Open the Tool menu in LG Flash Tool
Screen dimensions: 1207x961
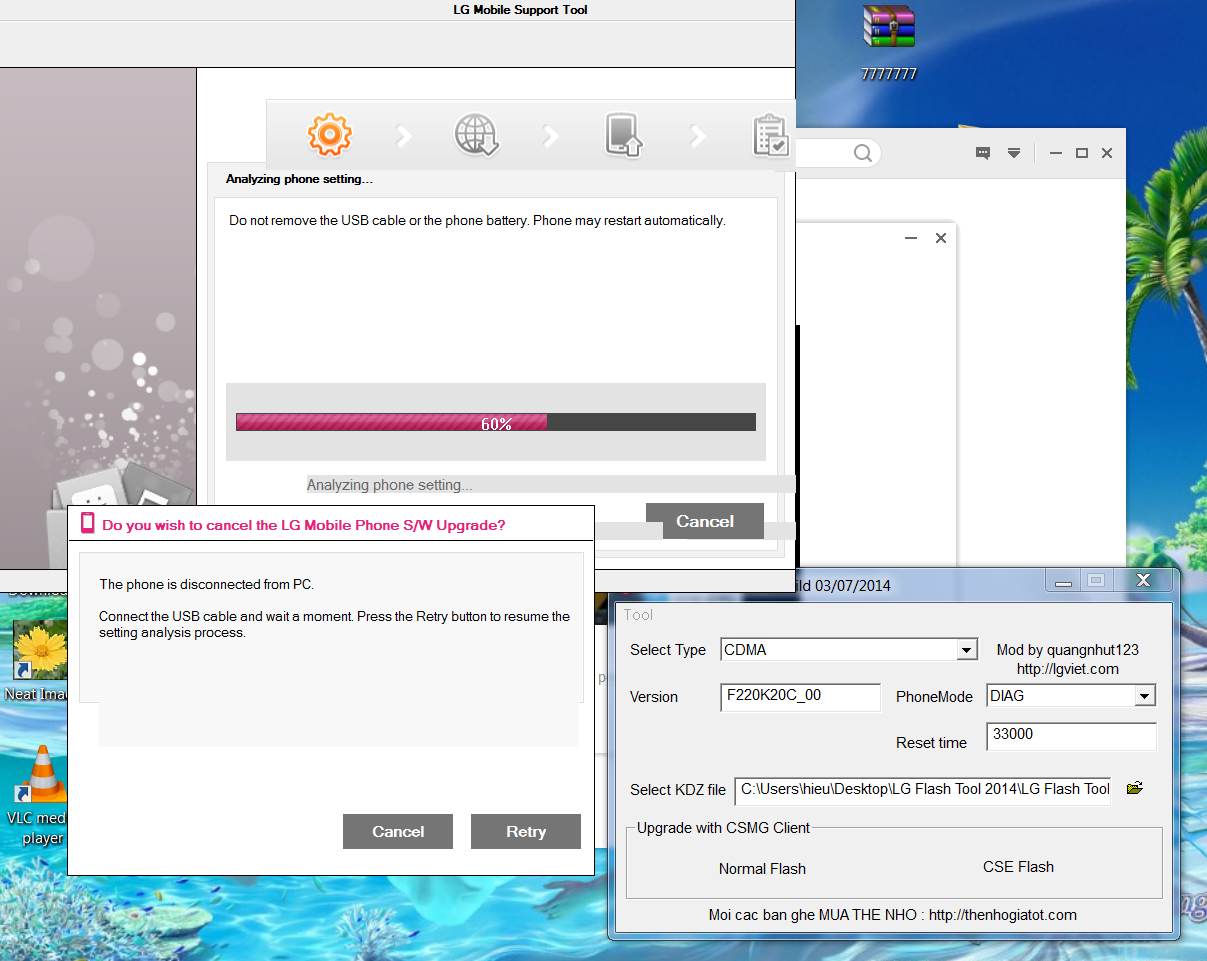(x=638, y=614)
